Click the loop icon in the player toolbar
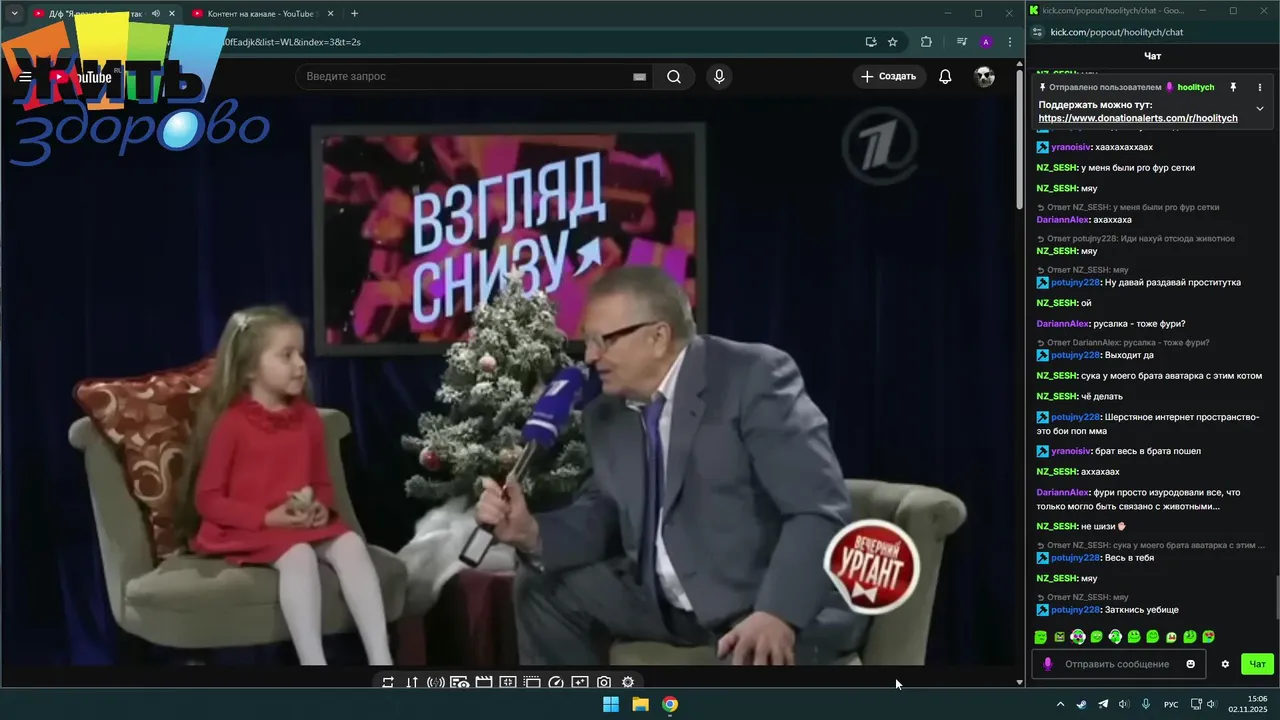1280x720 pixels. click(x=388, y=682)
